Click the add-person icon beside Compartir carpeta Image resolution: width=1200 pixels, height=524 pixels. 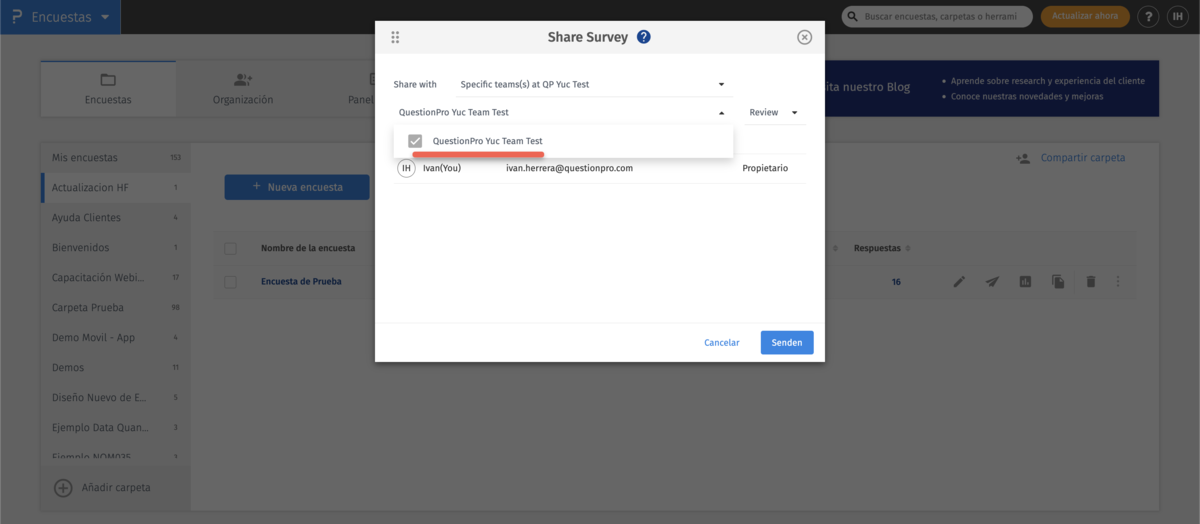pyautogui.click(x=1023, y=158)
